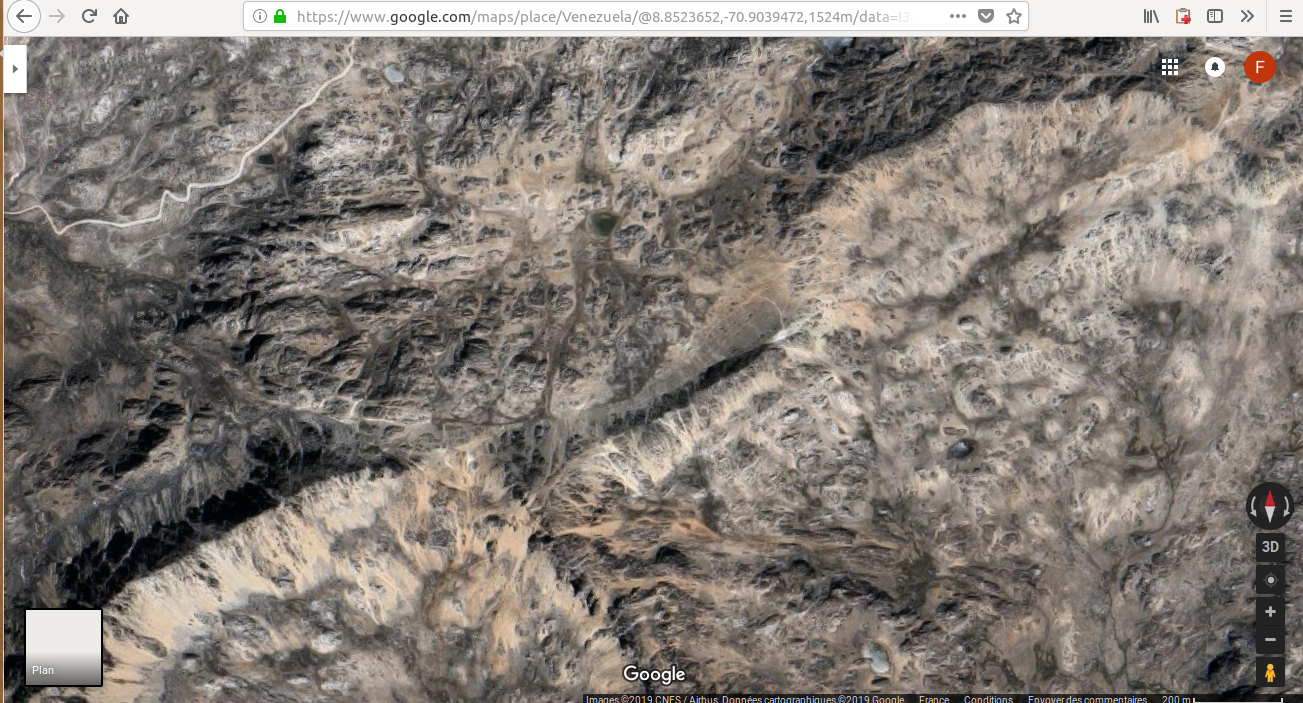Click the Google Maps URL address field

coord(600,16)
